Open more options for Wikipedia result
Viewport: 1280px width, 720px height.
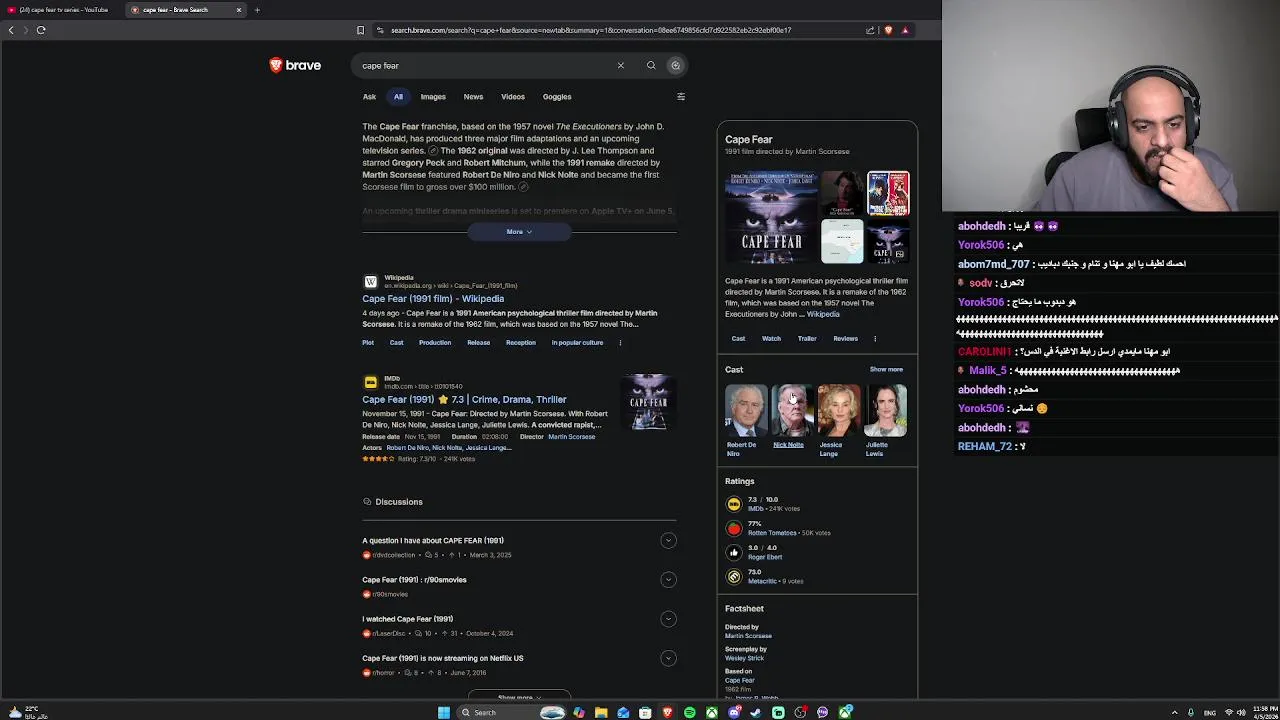coord(620,342)
